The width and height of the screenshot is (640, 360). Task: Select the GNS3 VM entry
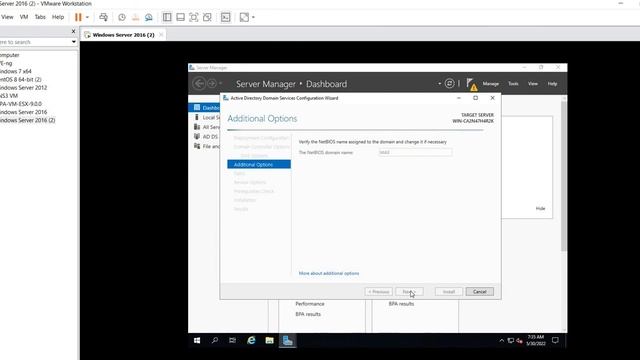(x=9, y=96)
